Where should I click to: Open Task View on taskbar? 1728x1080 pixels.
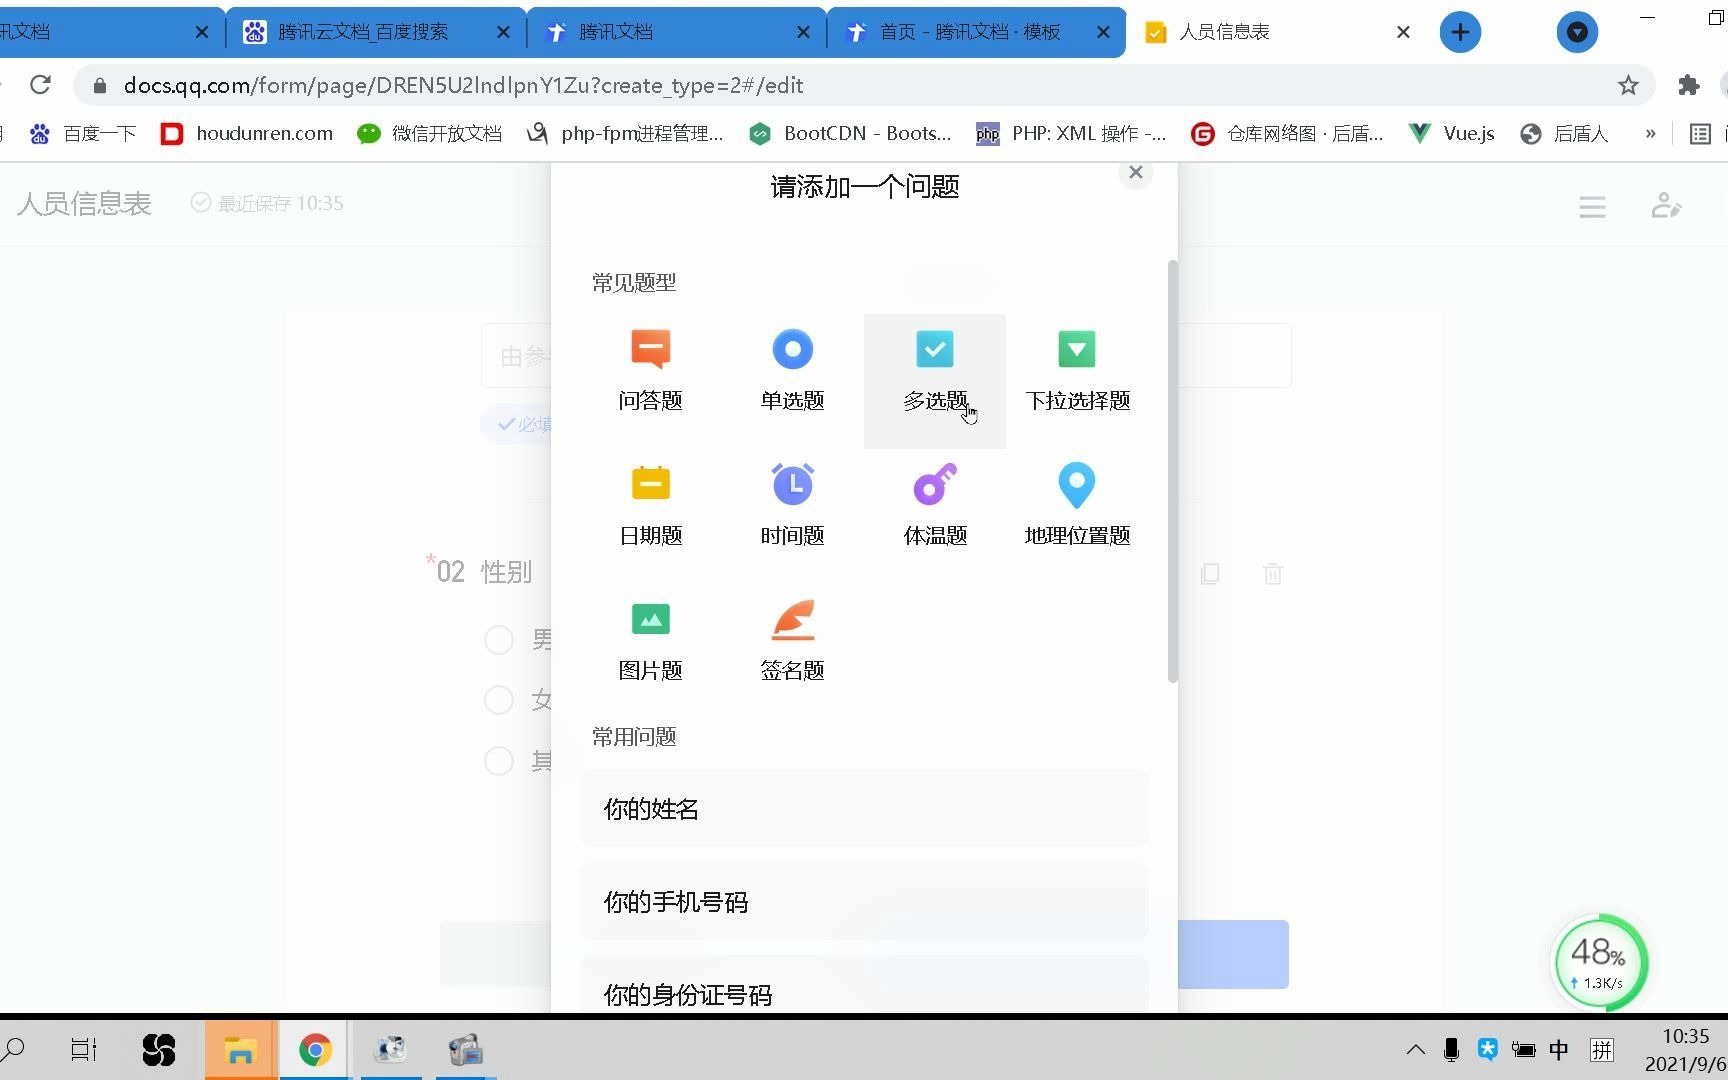click(x=84, y=1050)
